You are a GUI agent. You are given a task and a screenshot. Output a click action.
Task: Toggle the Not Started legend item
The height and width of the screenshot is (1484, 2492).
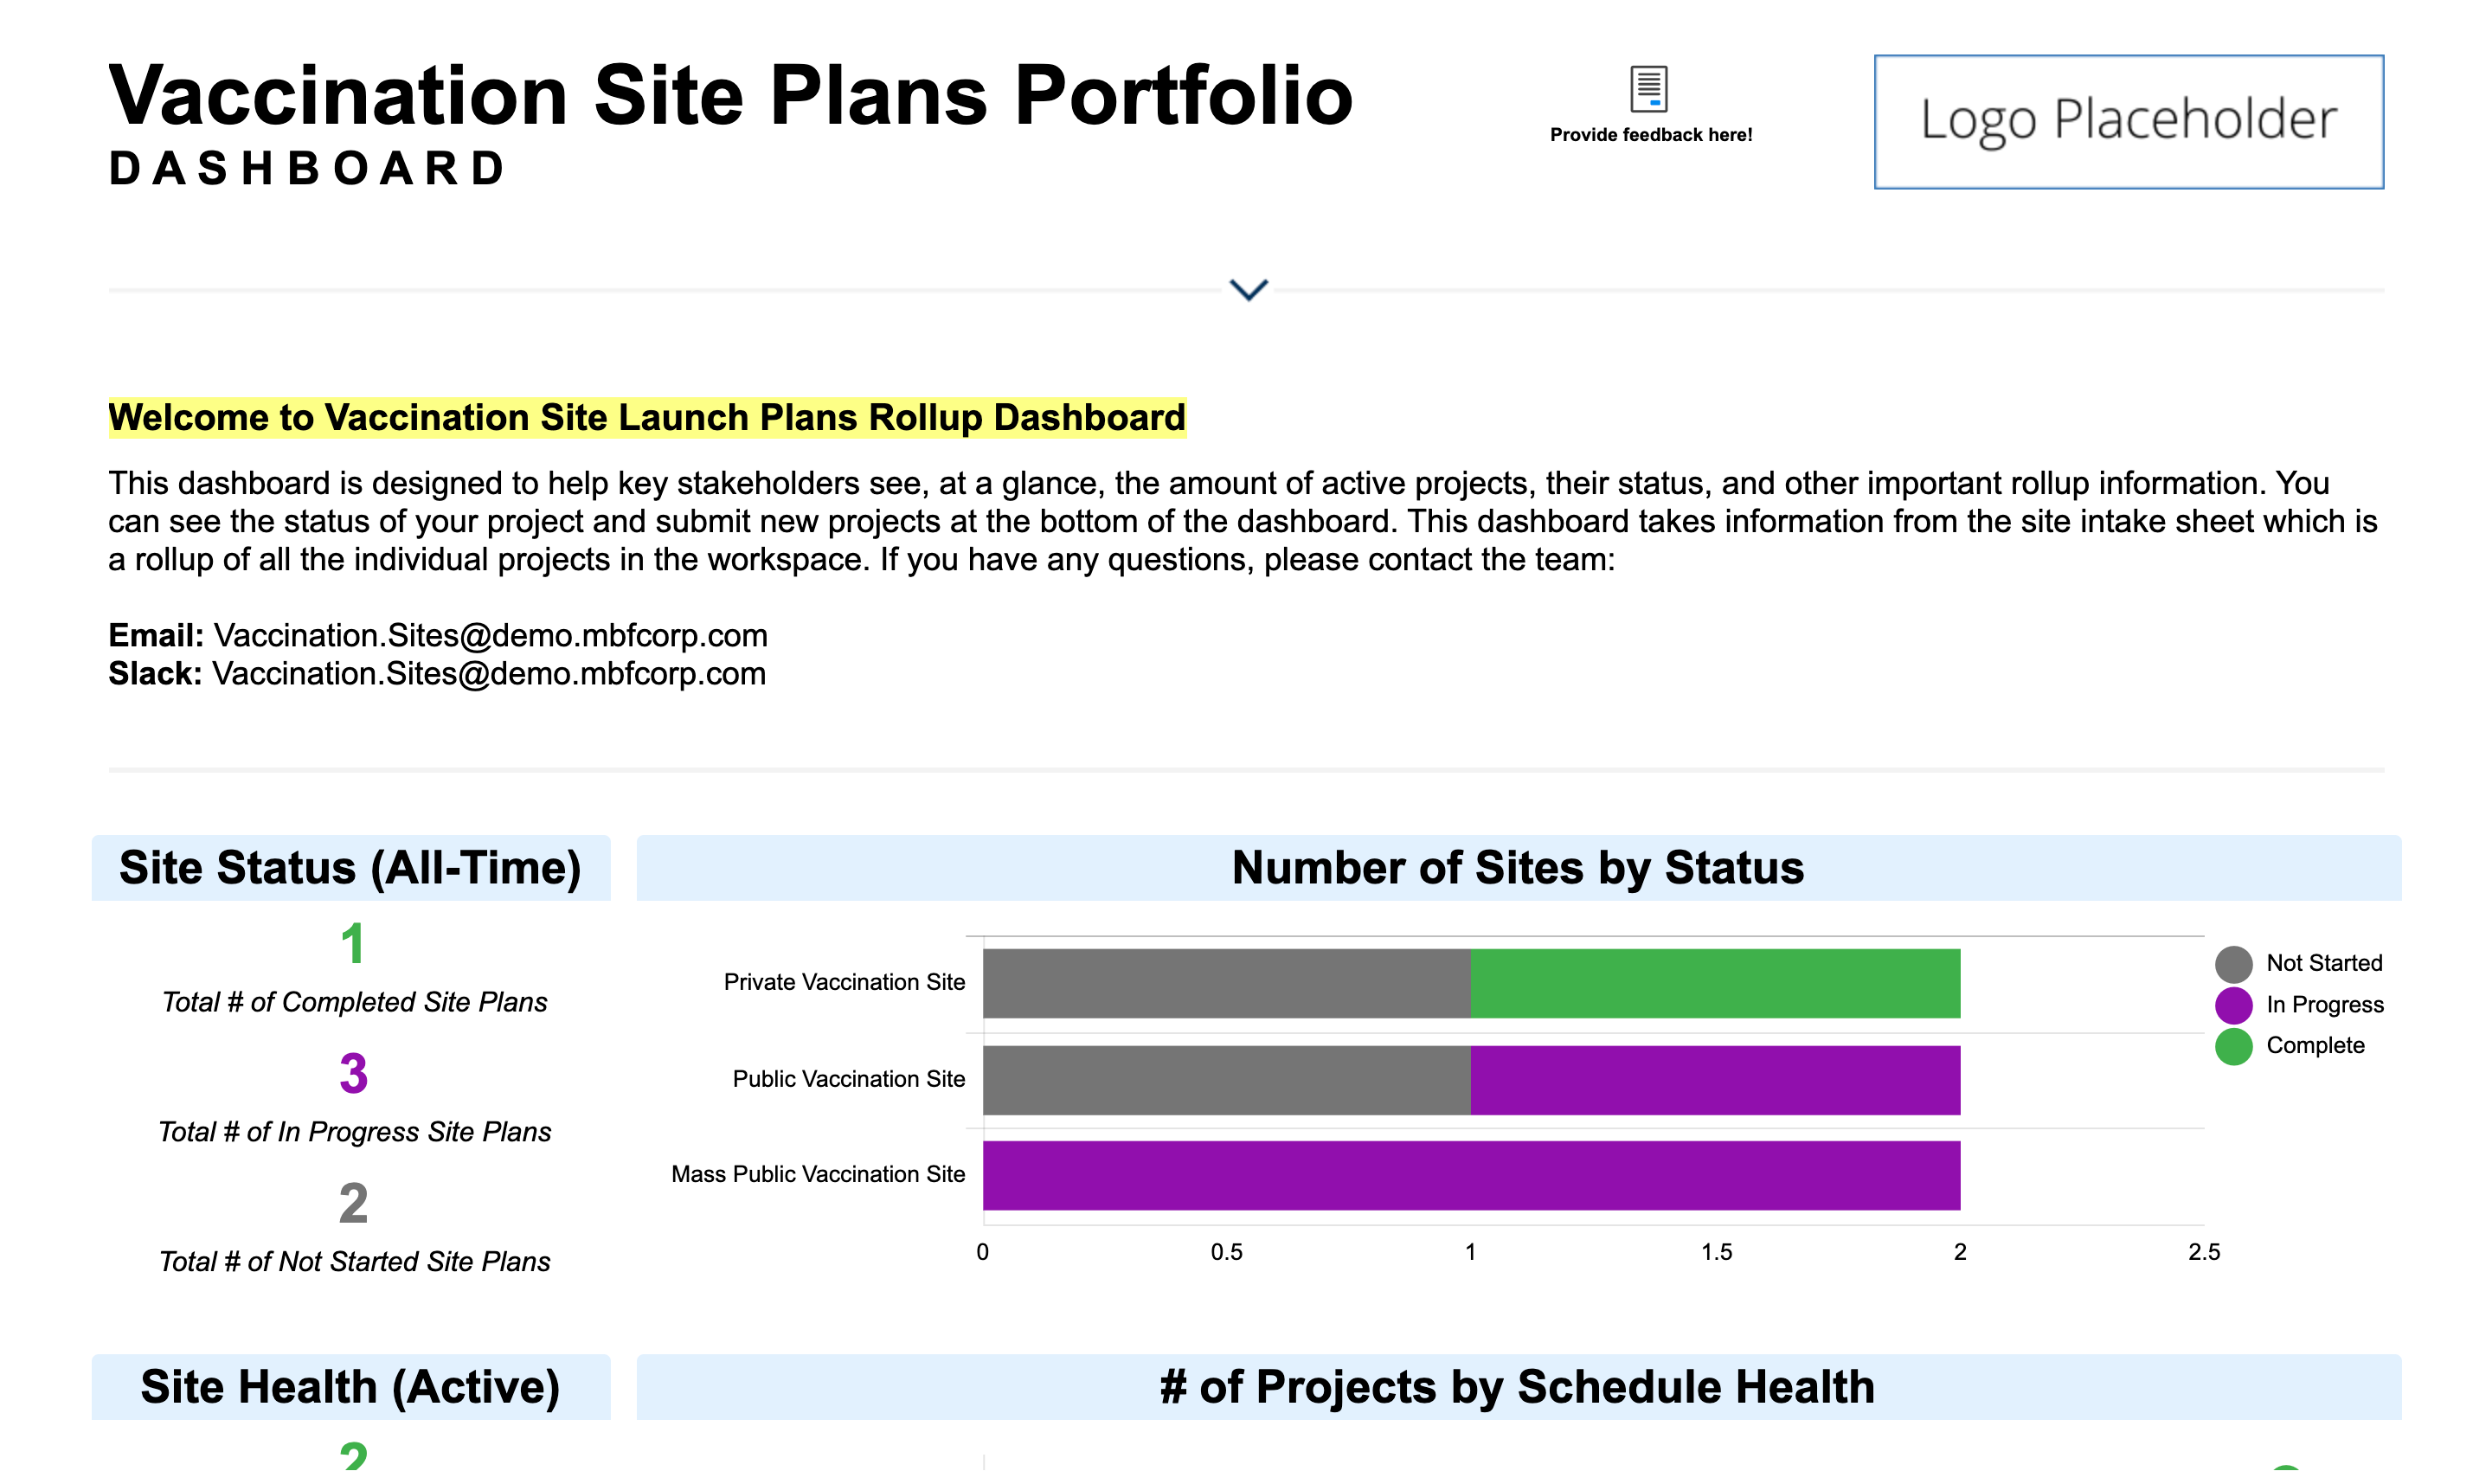(2323, 963)
